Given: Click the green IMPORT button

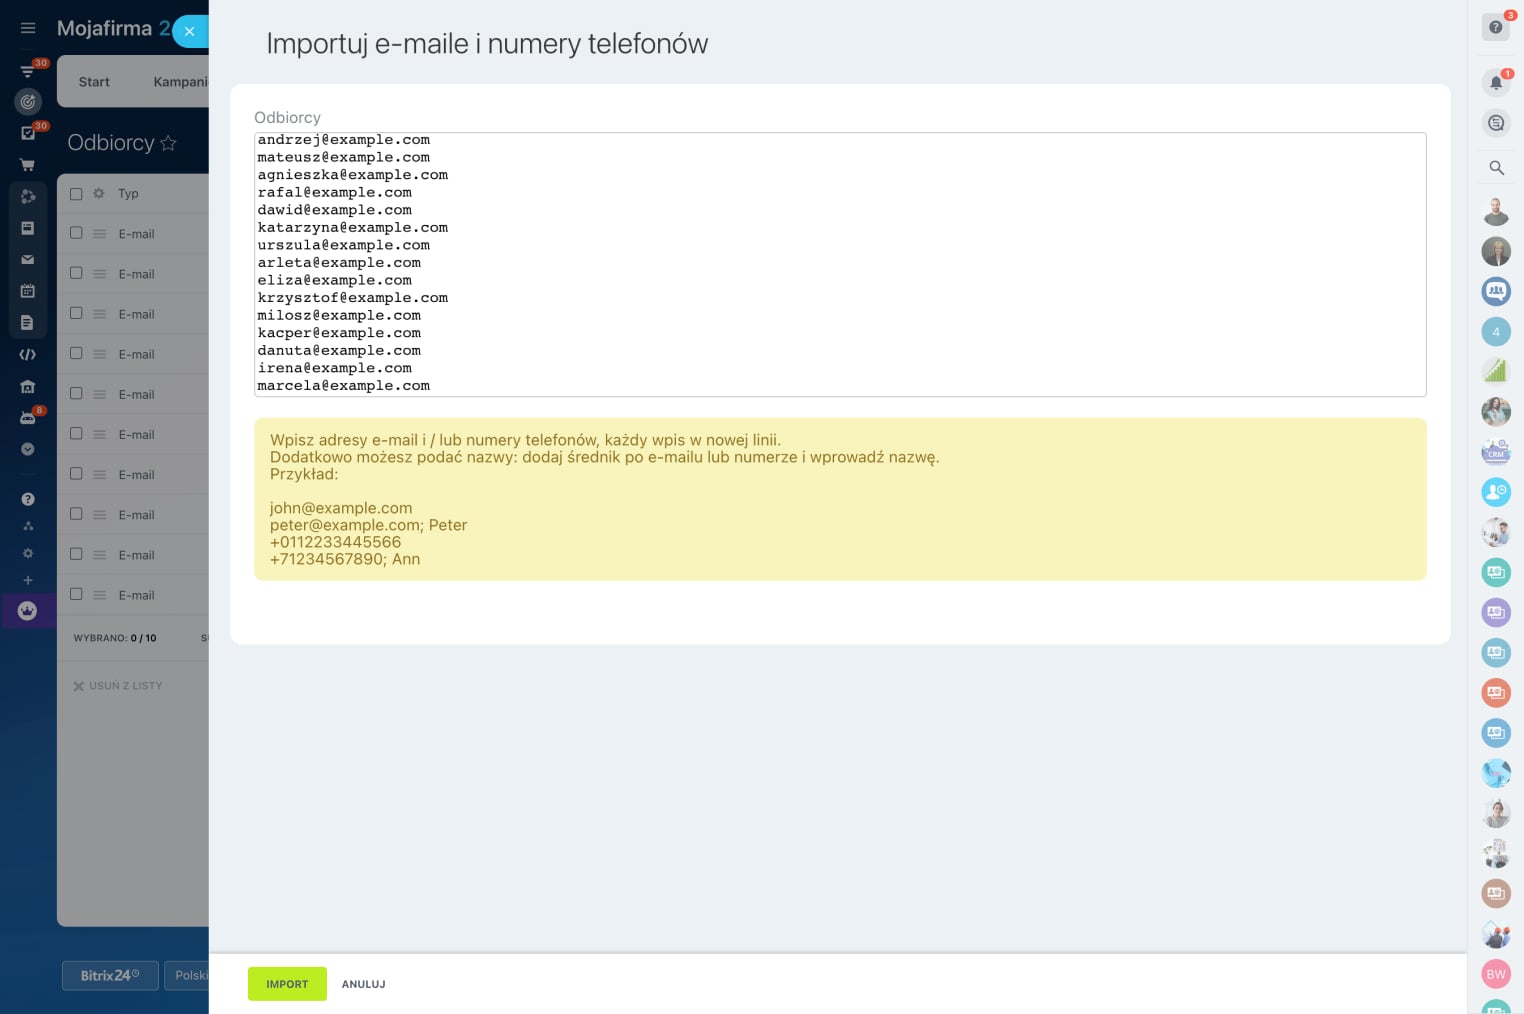Looking at the screenshot, I should [x=287, y=984].
